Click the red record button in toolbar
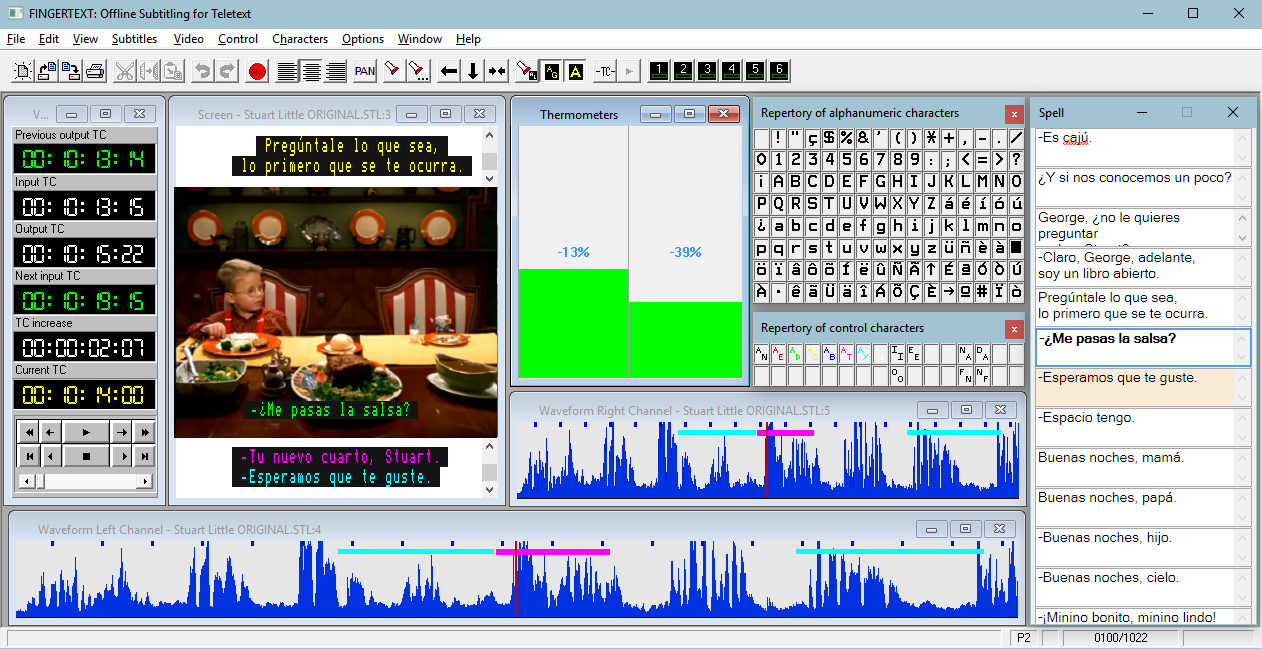1262x649 pixels. pyautogui.click(x=257, y=71)
